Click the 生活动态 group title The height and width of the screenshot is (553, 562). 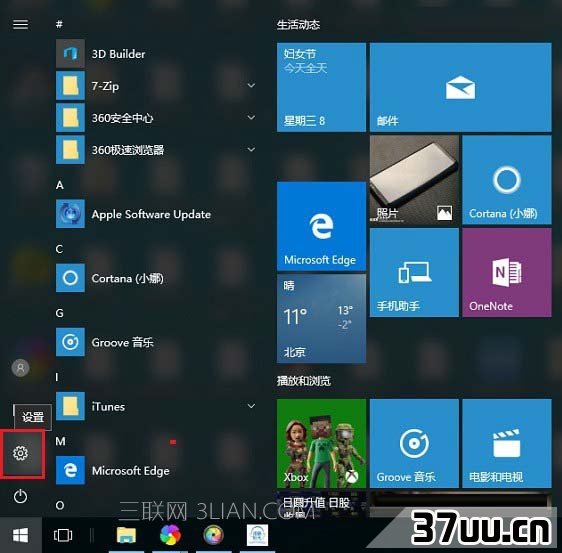[x=298, y=25]
